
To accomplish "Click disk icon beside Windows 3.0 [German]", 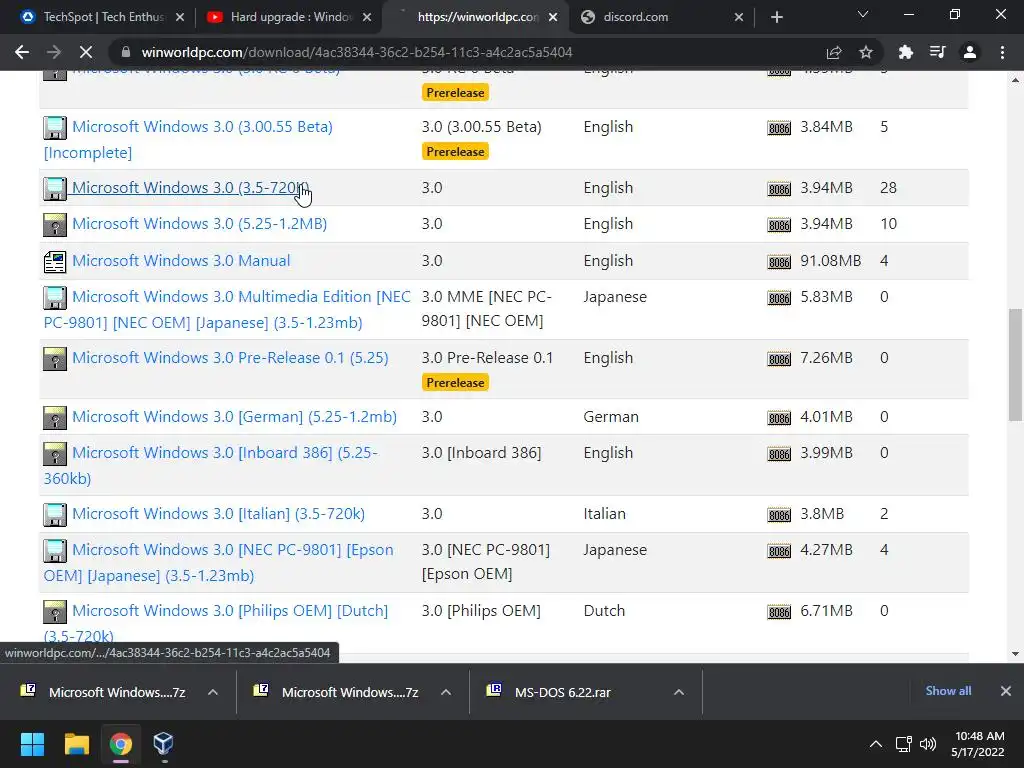I will pyautogui.click(x=55, y=418).
